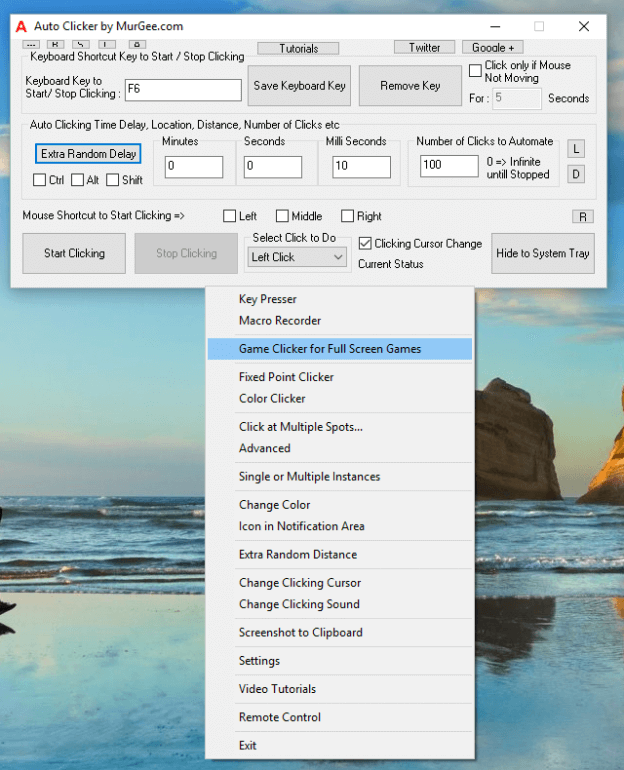Open Video Tutorials menu item

(340, 689)
